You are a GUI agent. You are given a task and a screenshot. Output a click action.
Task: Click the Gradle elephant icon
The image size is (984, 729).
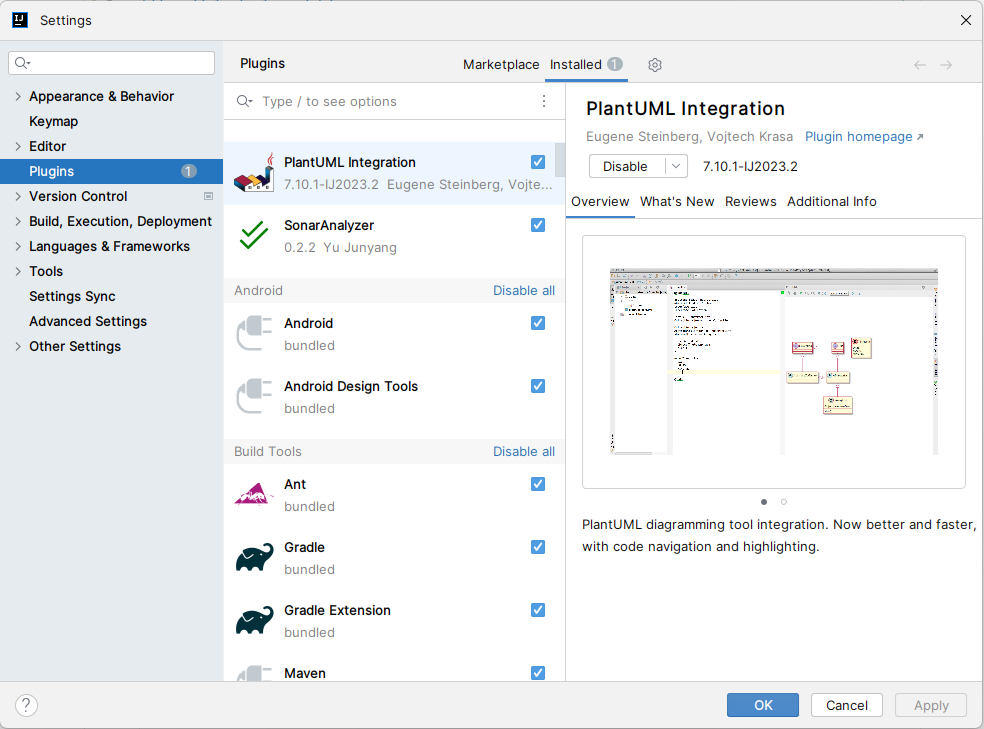(254, 558)
